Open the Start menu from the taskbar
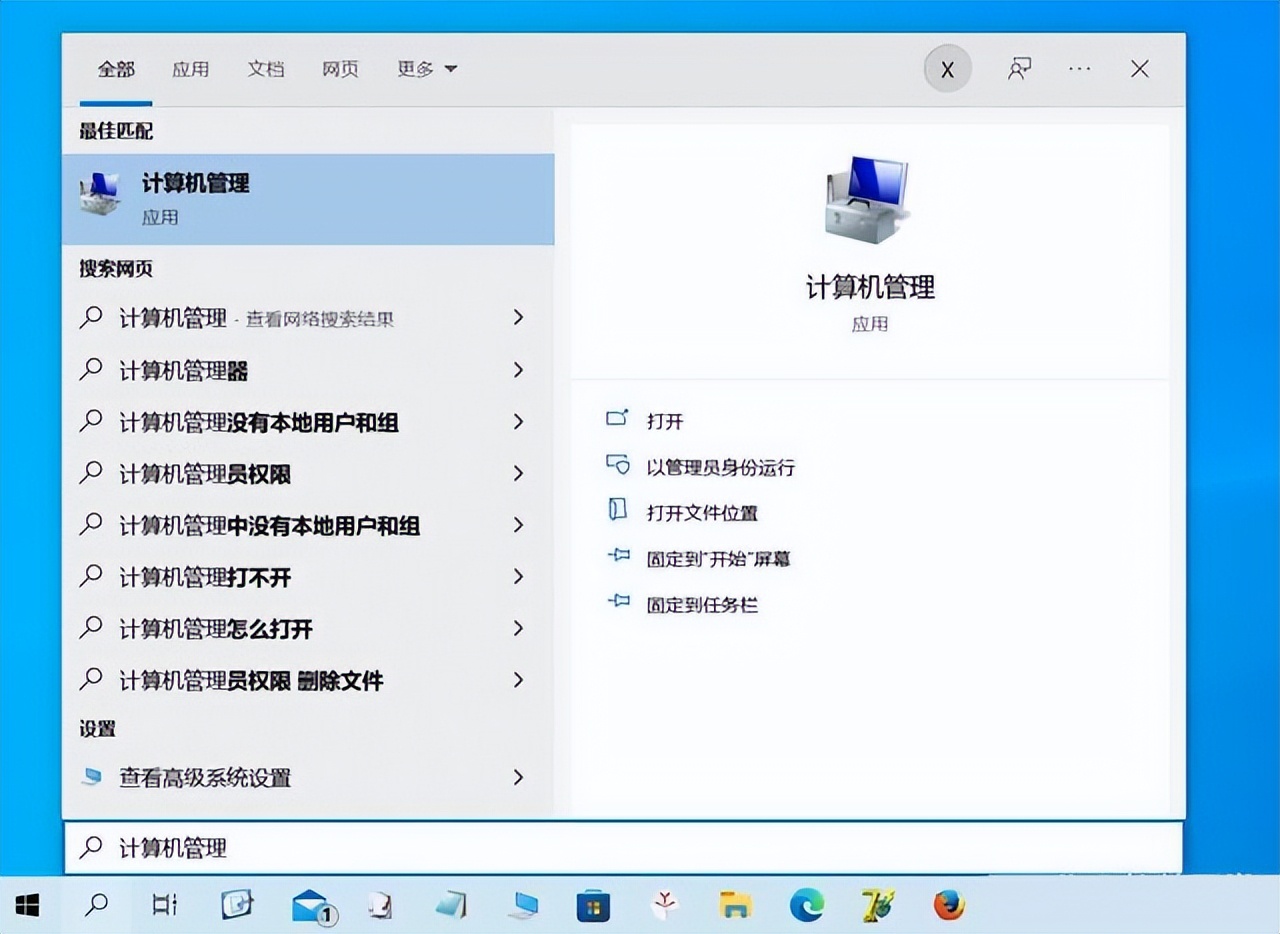This screenshot has height=934, width=1280. click(x=27, y=907)
